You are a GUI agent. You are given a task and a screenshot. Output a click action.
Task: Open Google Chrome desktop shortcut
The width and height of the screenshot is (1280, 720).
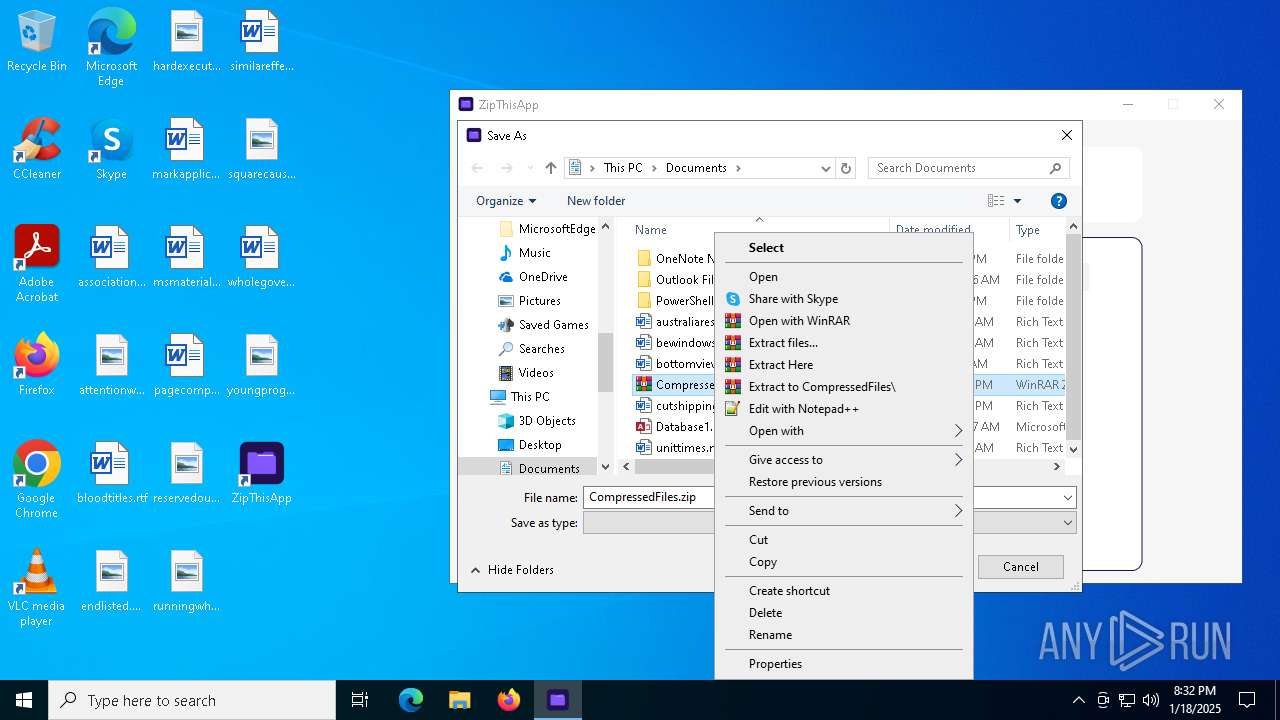(x=37, y=480)
